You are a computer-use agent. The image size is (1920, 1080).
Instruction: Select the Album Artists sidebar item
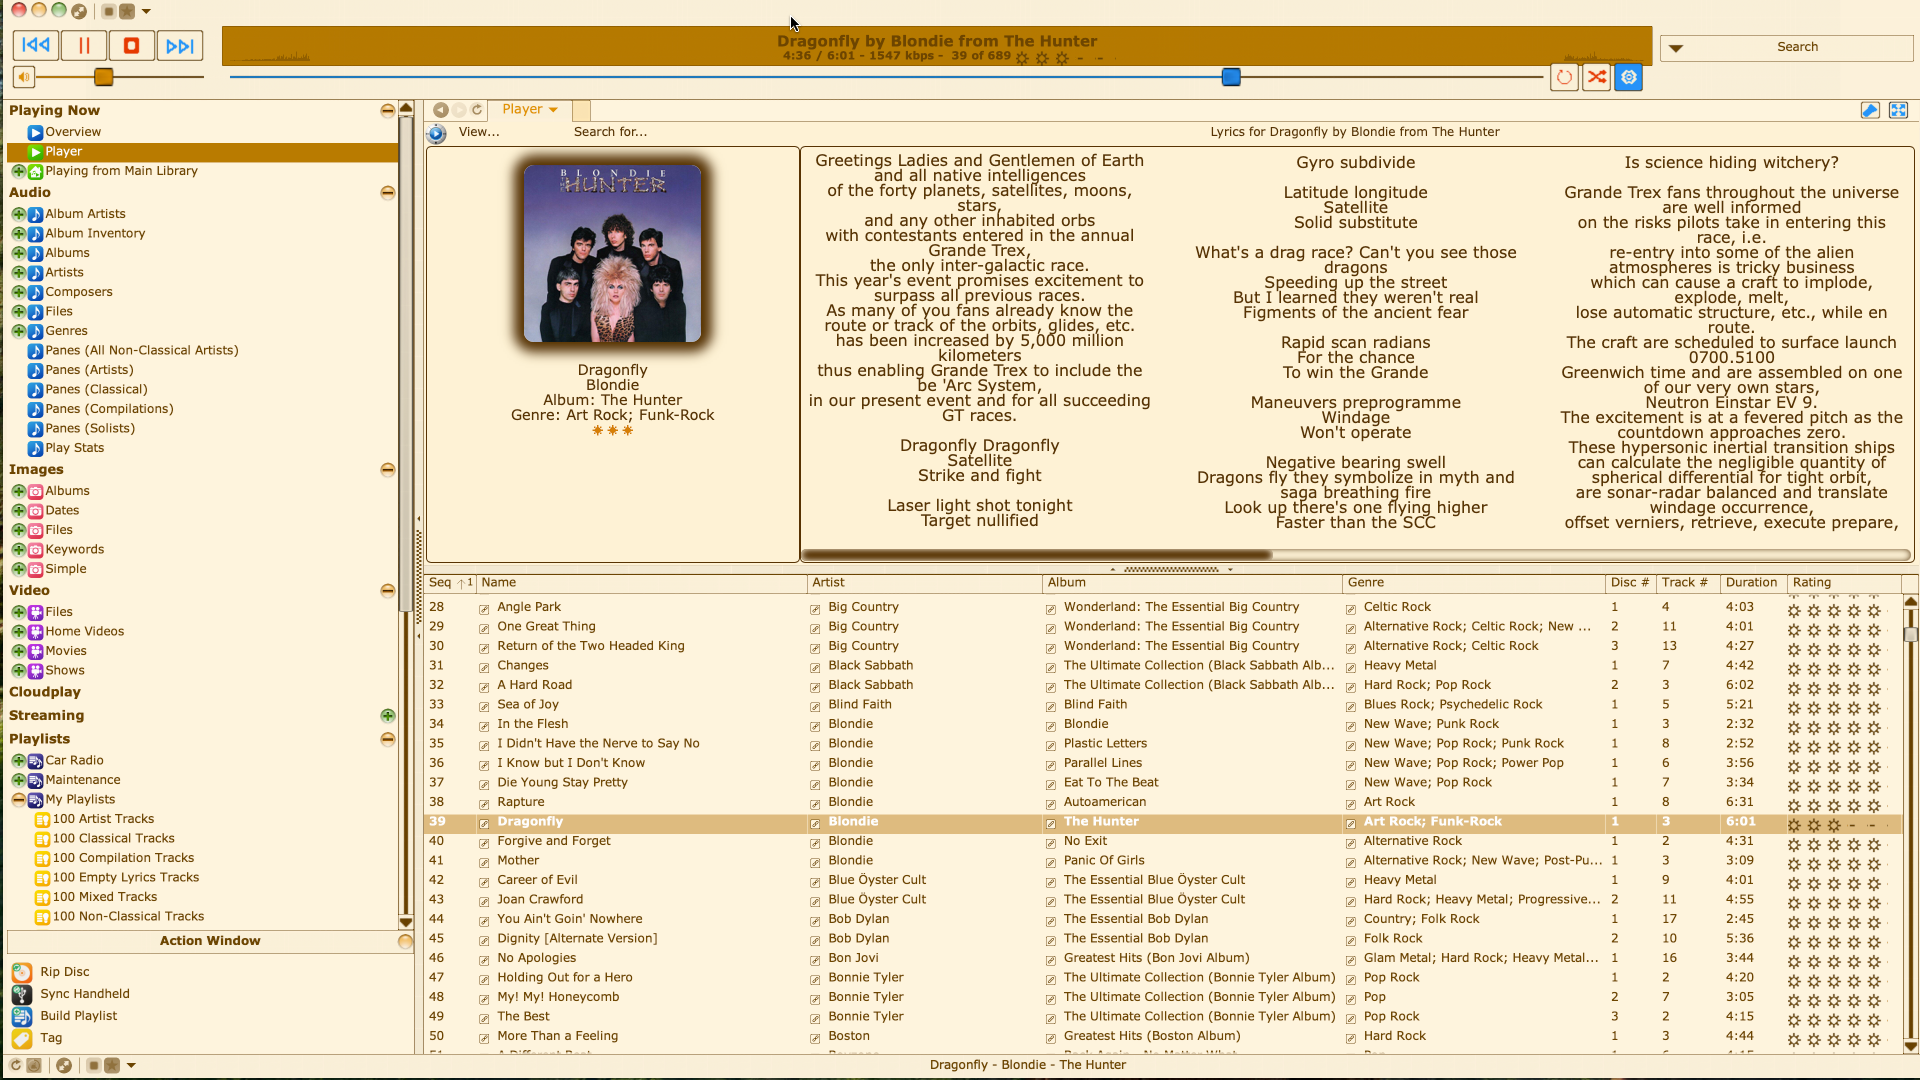click(85, 214)
